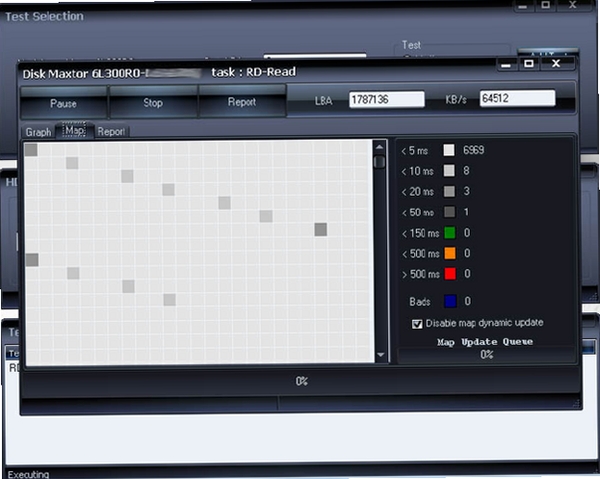Click the 'Disk Maxtor 6L300R0' title text
600x479 pixels.
click(x=82, y=74)
